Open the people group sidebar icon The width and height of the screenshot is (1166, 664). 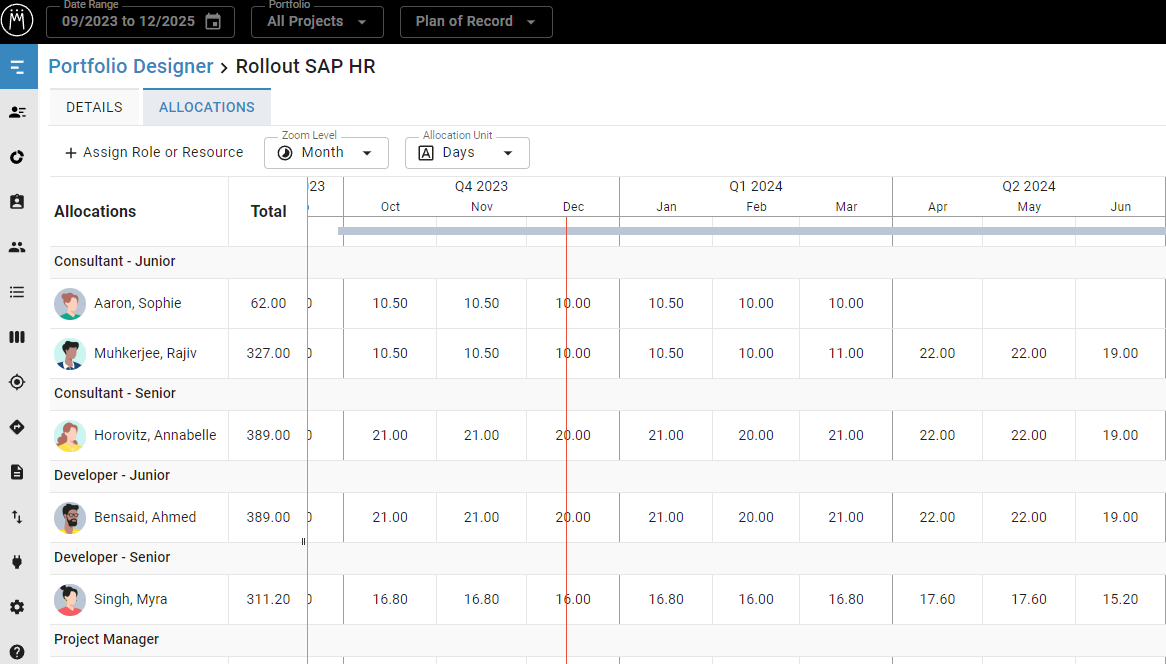[17, 247]
